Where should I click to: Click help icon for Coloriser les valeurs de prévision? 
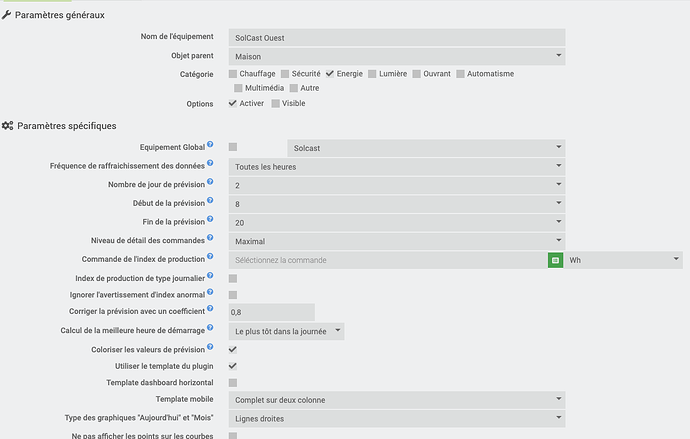[x=210, y=347]
